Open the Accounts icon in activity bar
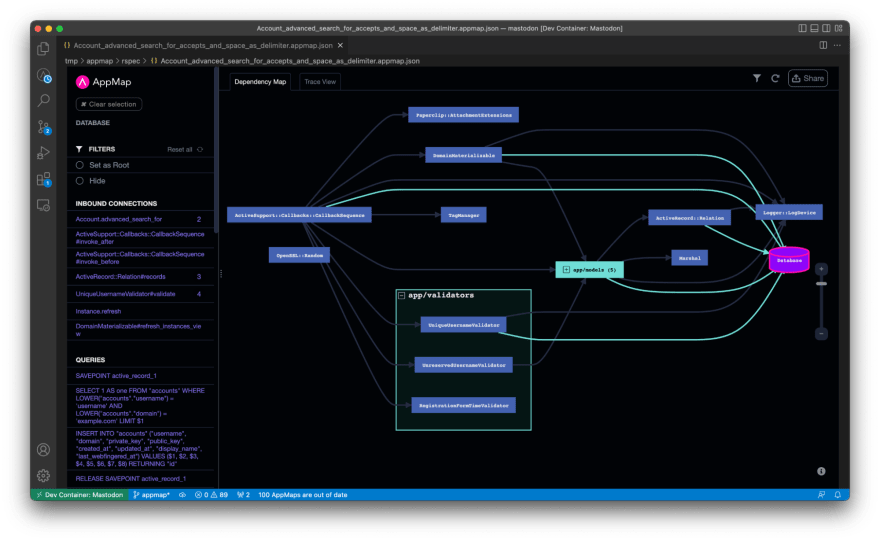Screen dimensions: 880x541 pyautogui.click(x=43, y=450)
